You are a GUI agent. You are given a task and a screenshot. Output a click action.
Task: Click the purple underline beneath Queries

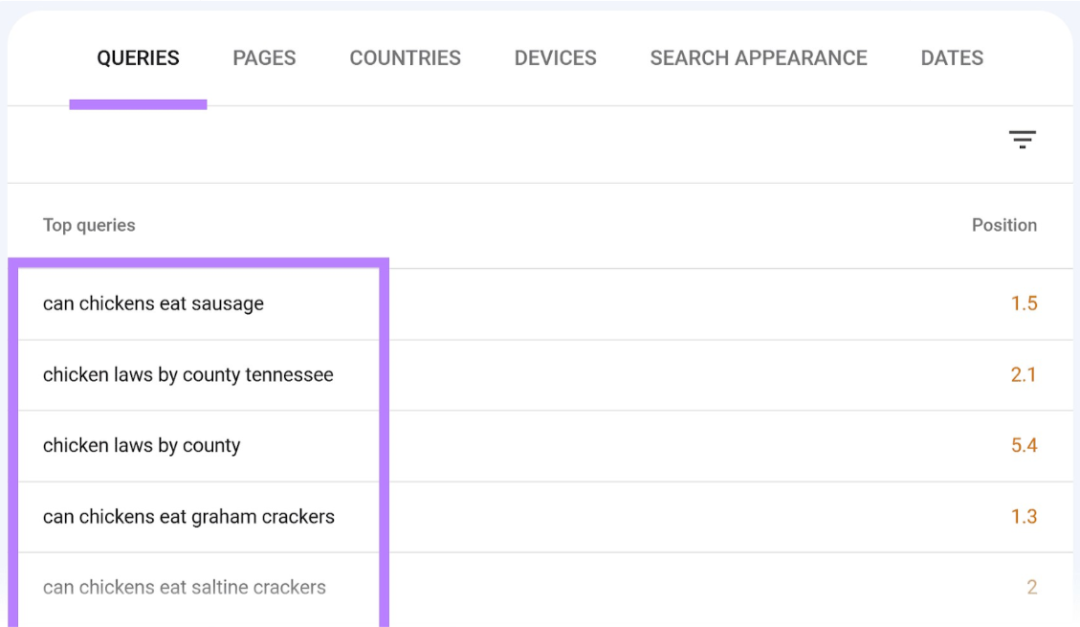138,104
